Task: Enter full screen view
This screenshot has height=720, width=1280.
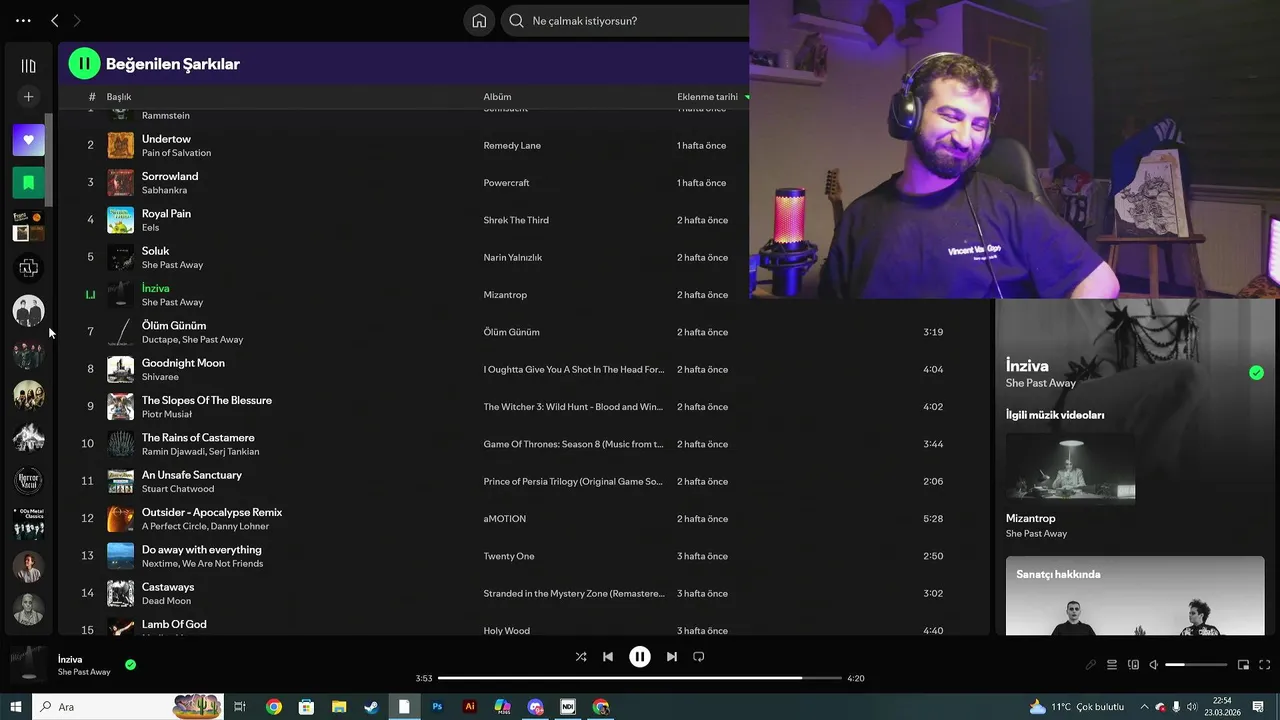Action: (x=1265, y=665)
